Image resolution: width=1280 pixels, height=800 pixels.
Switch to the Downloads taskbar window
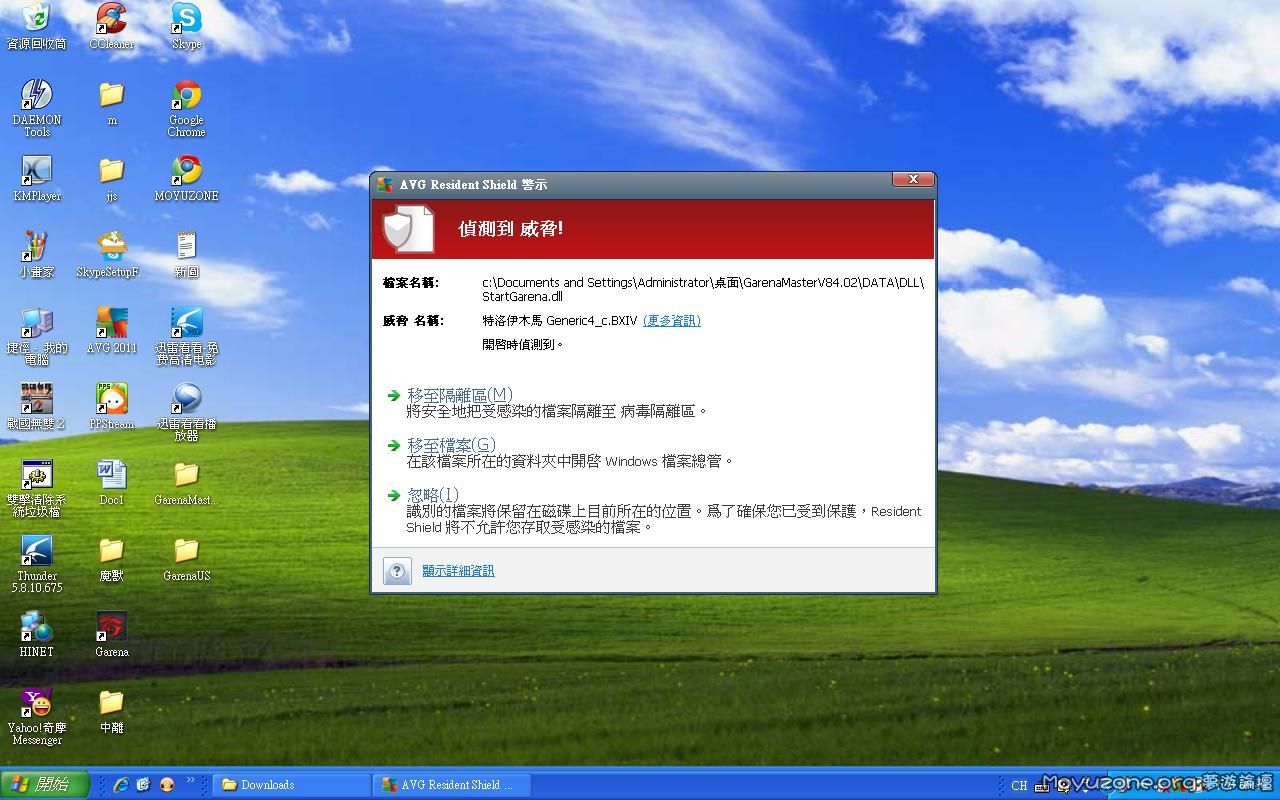pyautogui.click(x=291, y=785)
